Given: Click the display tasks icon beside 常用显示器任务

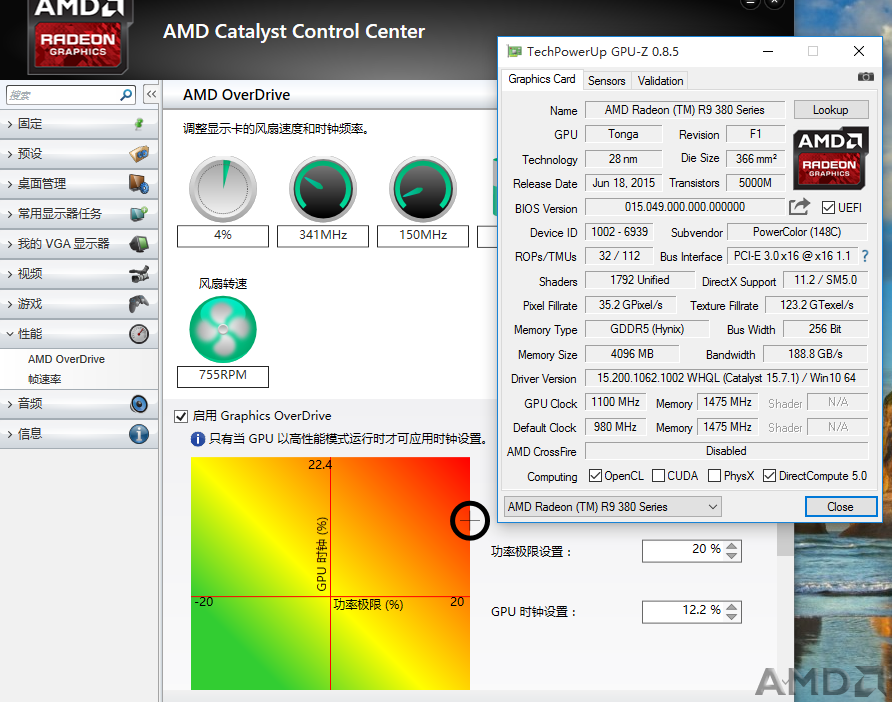Looking at the screenshot, I should pos(139,214).
